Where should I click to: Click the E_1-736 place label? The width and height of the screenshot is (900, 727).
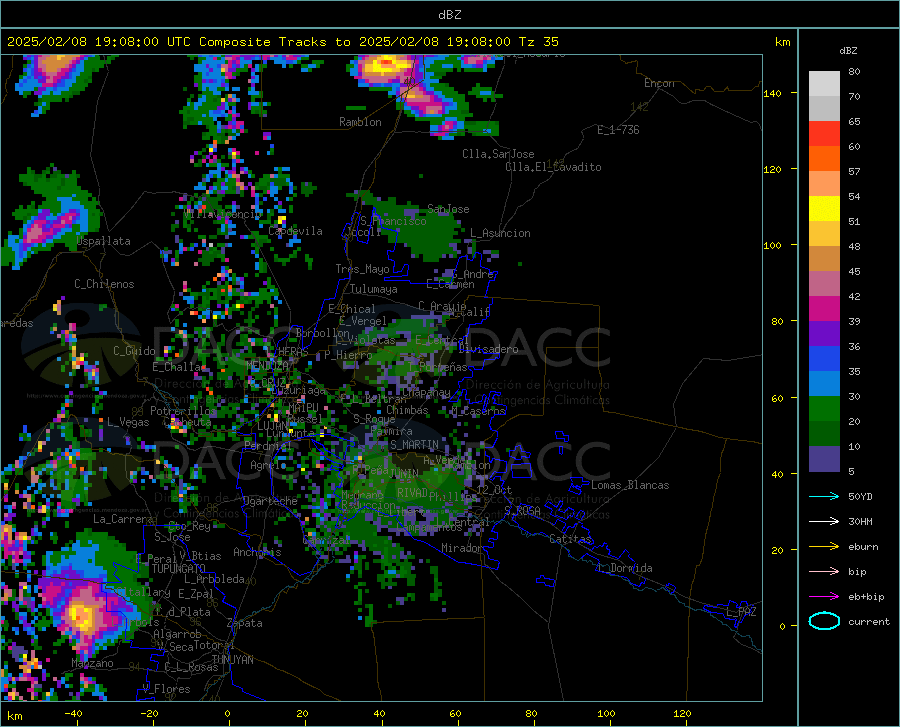618,130
